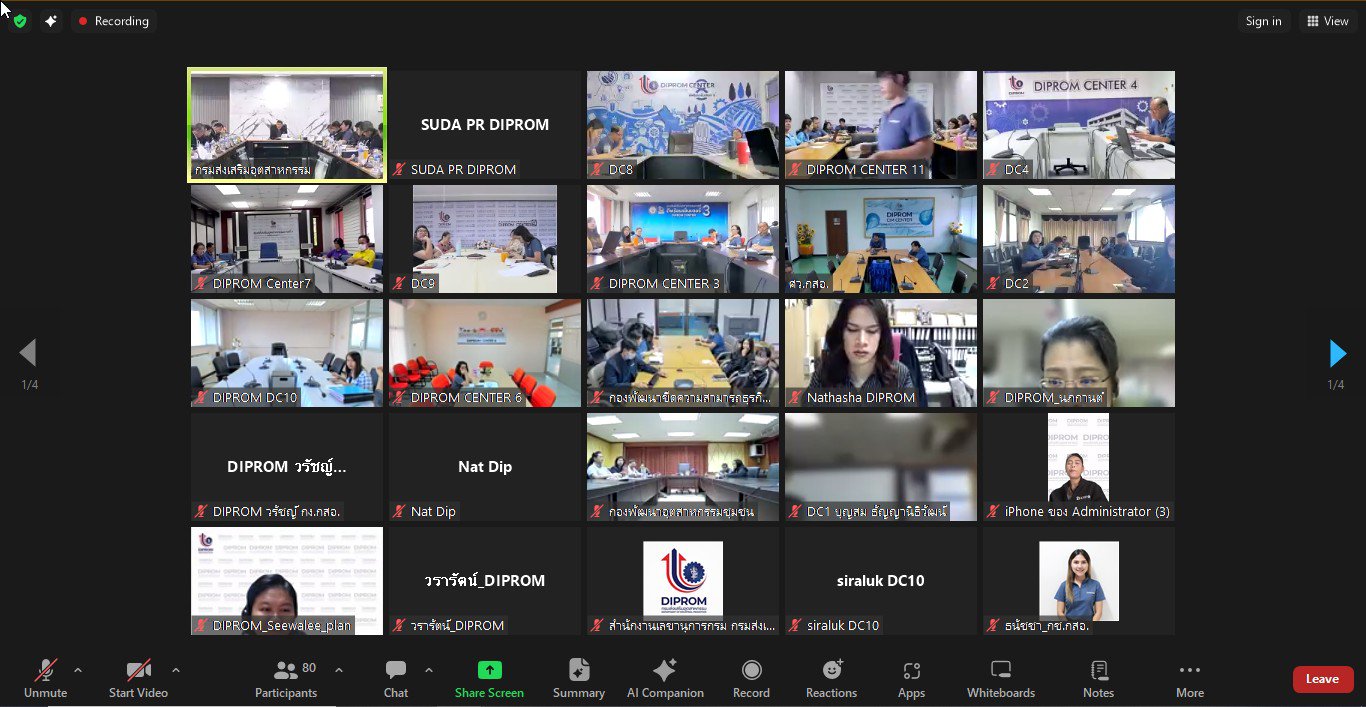This screenshot has height=707, width=1366.
Task: Select the siraluk DC10 participant tile
Action: coord(881,581)
